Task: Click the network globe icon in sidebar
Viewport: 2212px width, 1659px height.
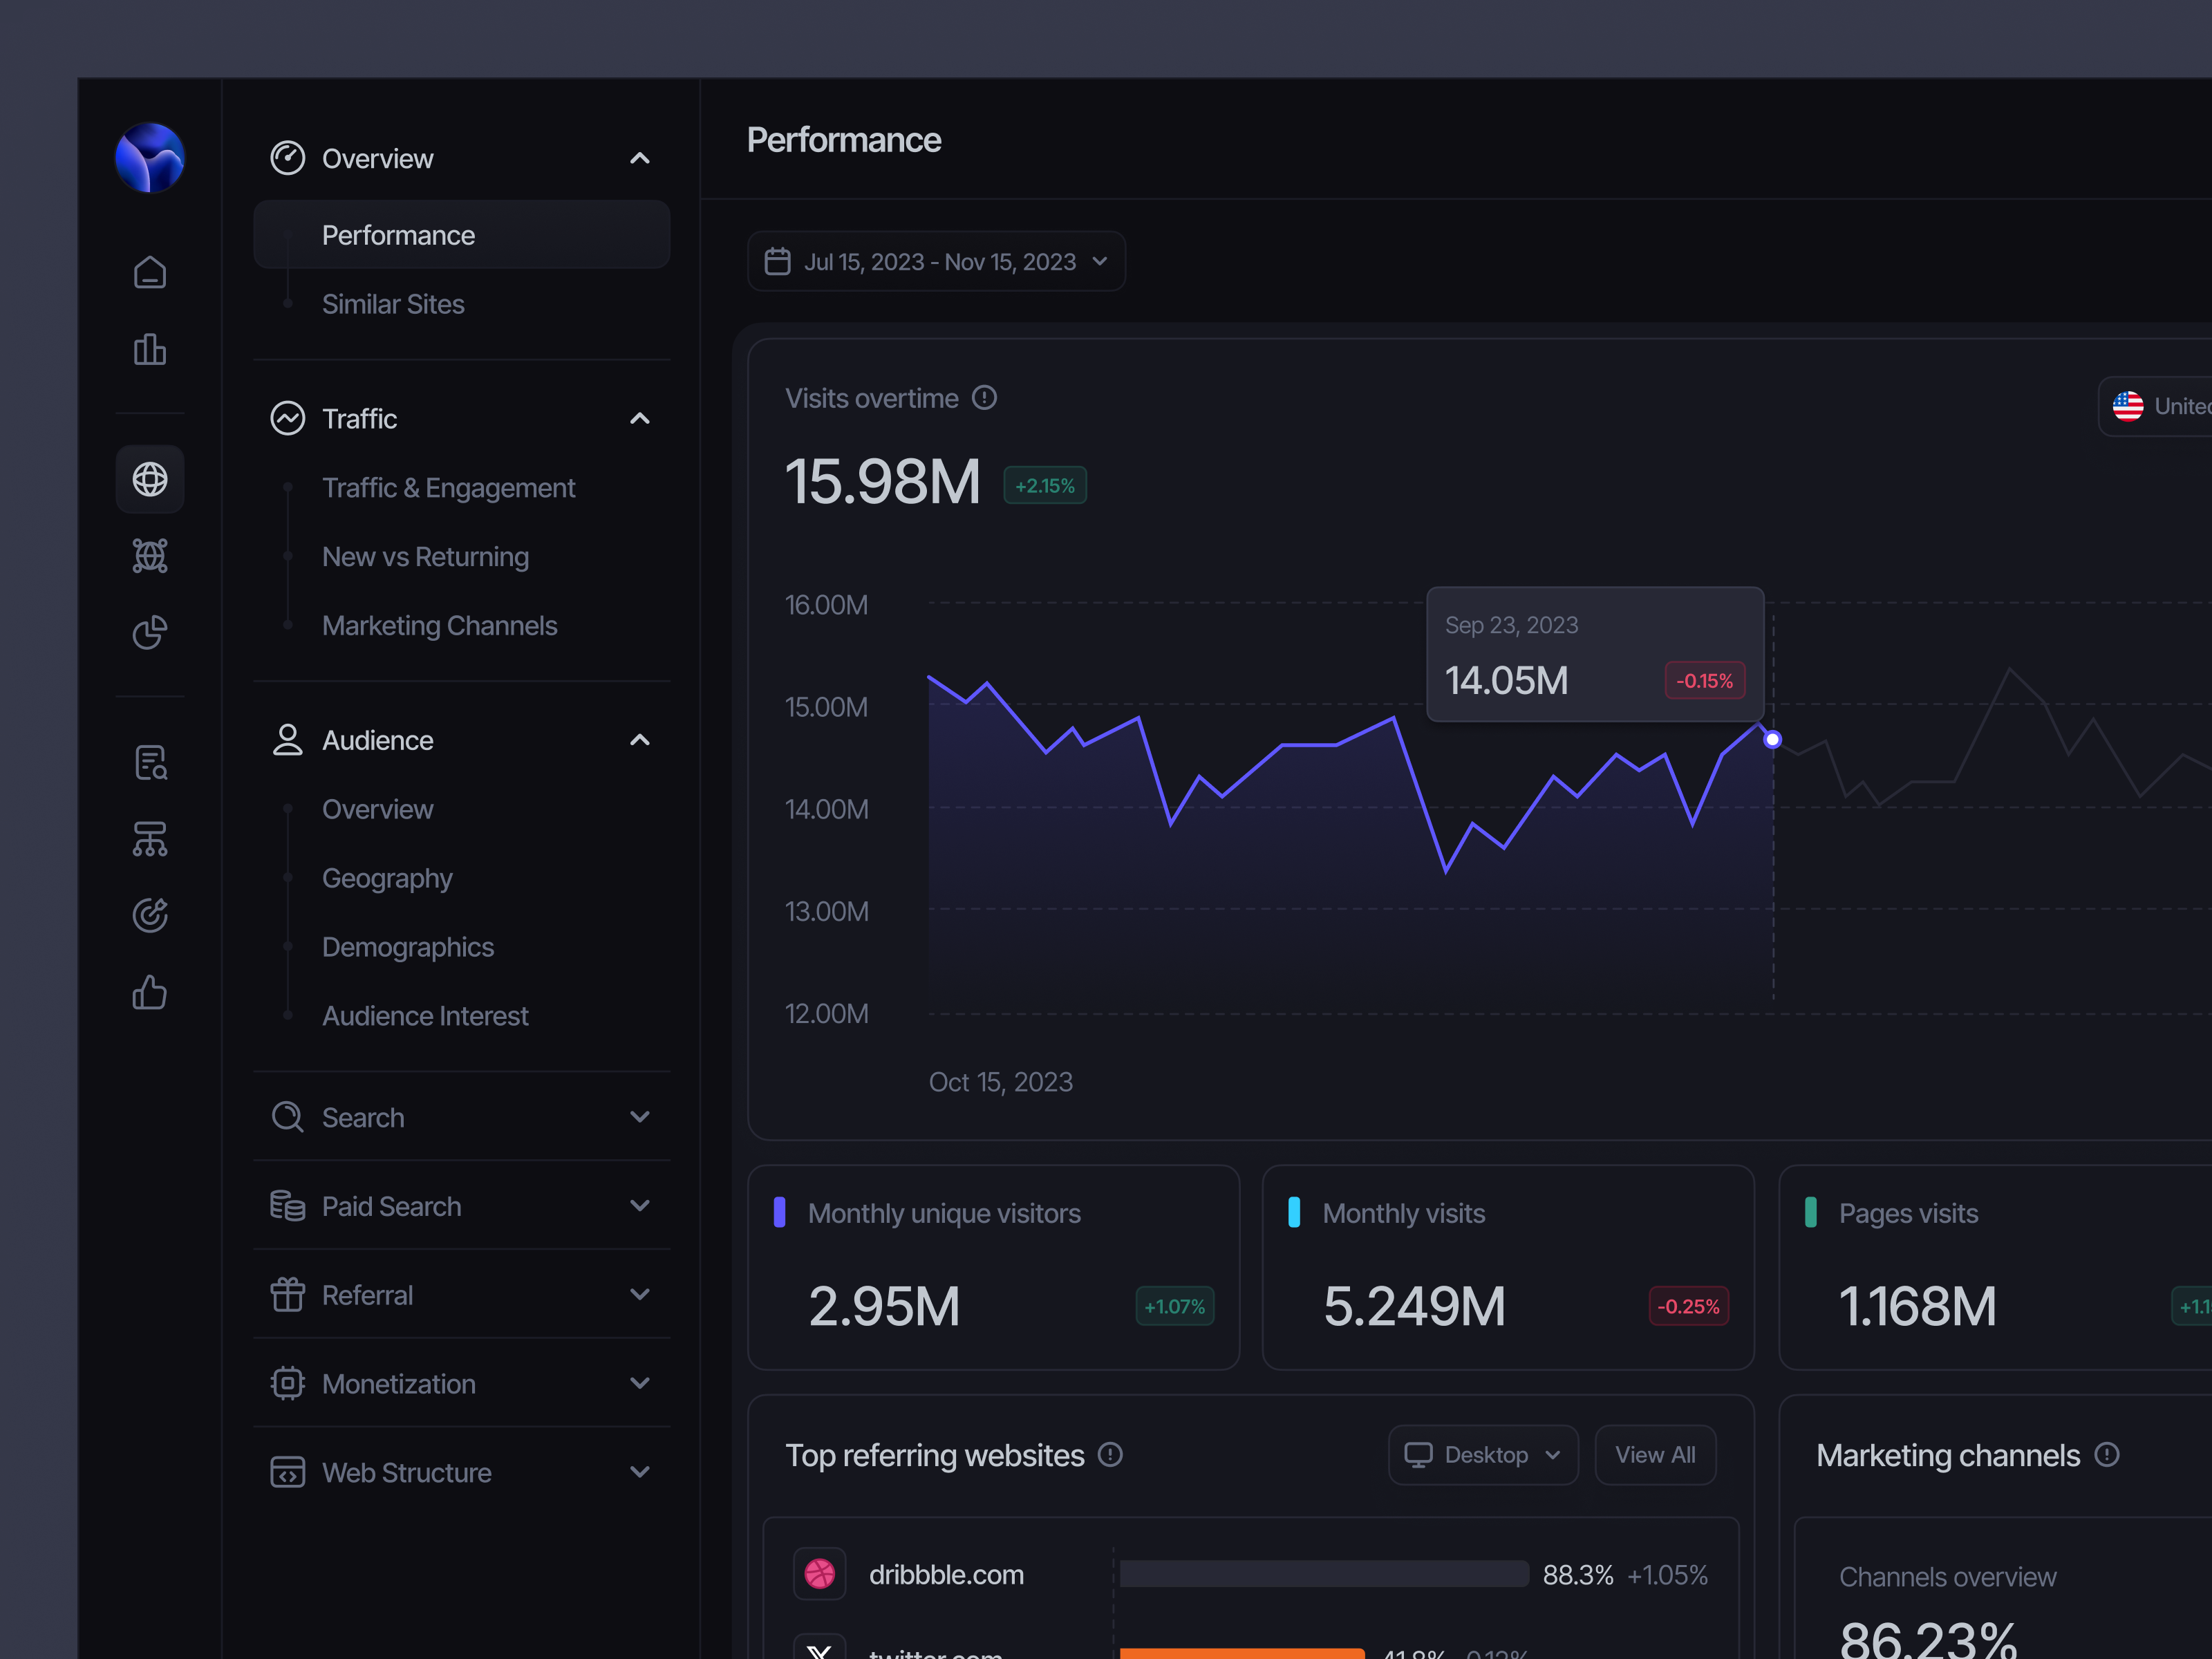Action: 149,556
